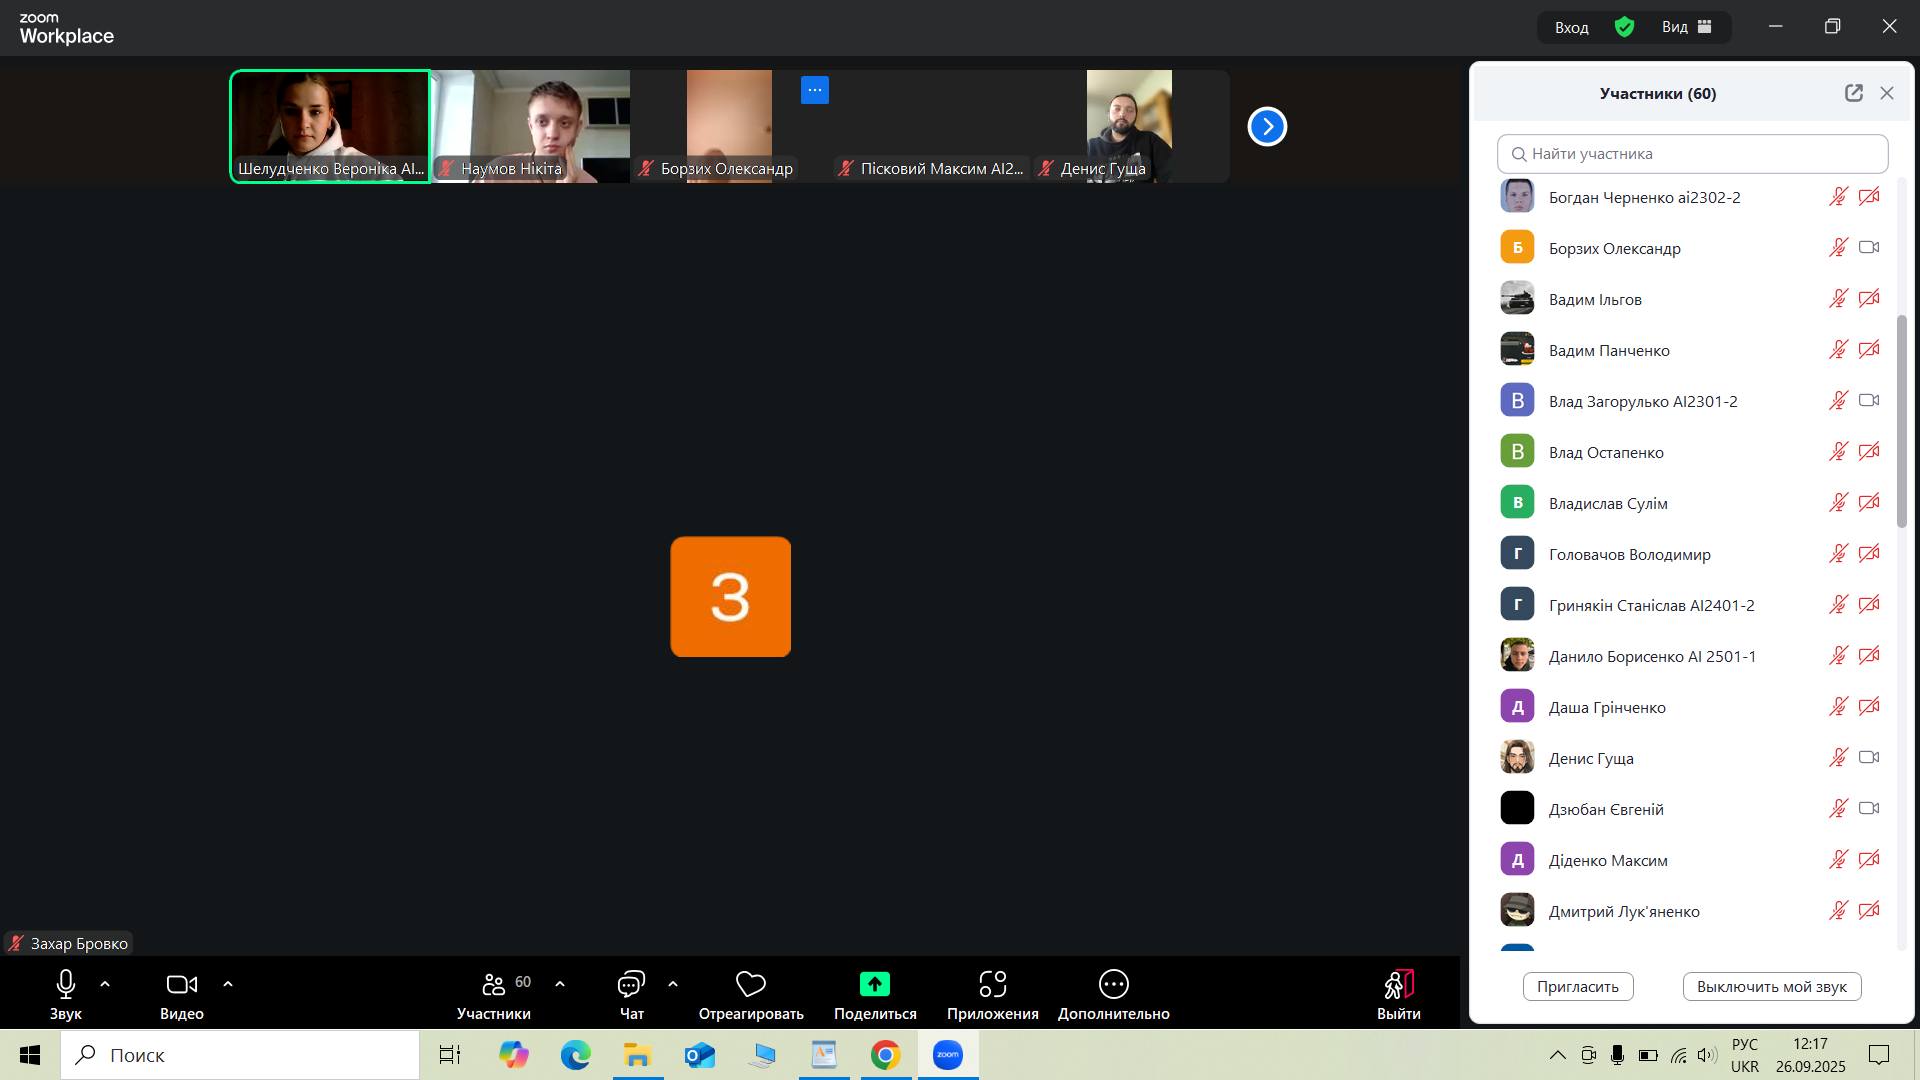Open the More (Дополнительно) options icon
The width and height of the screenshot is (1920, 1080).
[1113, 985]
